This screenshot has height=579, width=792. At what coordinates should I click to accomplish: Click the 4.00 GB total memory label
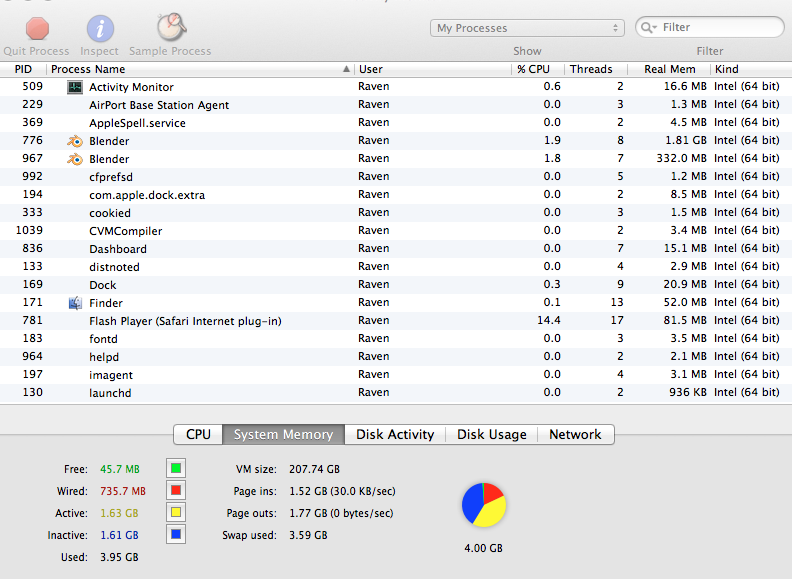[x=483, y=548]
